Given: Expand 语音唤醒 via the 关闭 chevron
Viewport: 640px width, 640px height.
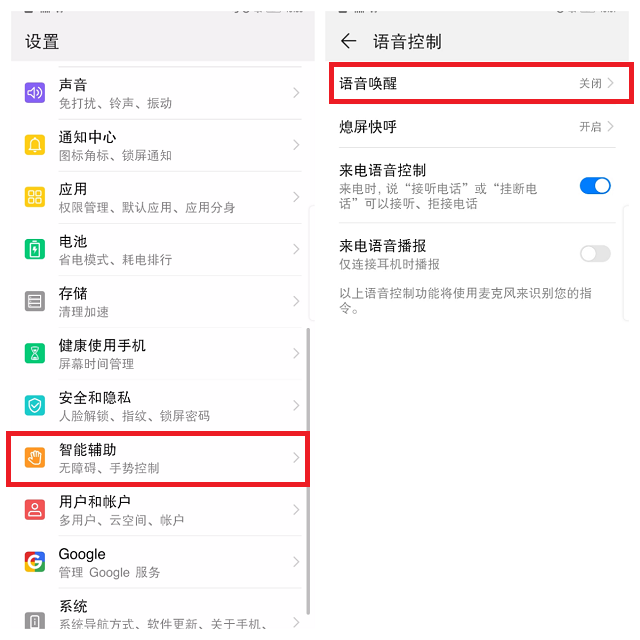Looking at the screenshot, I should pos(610,83).
